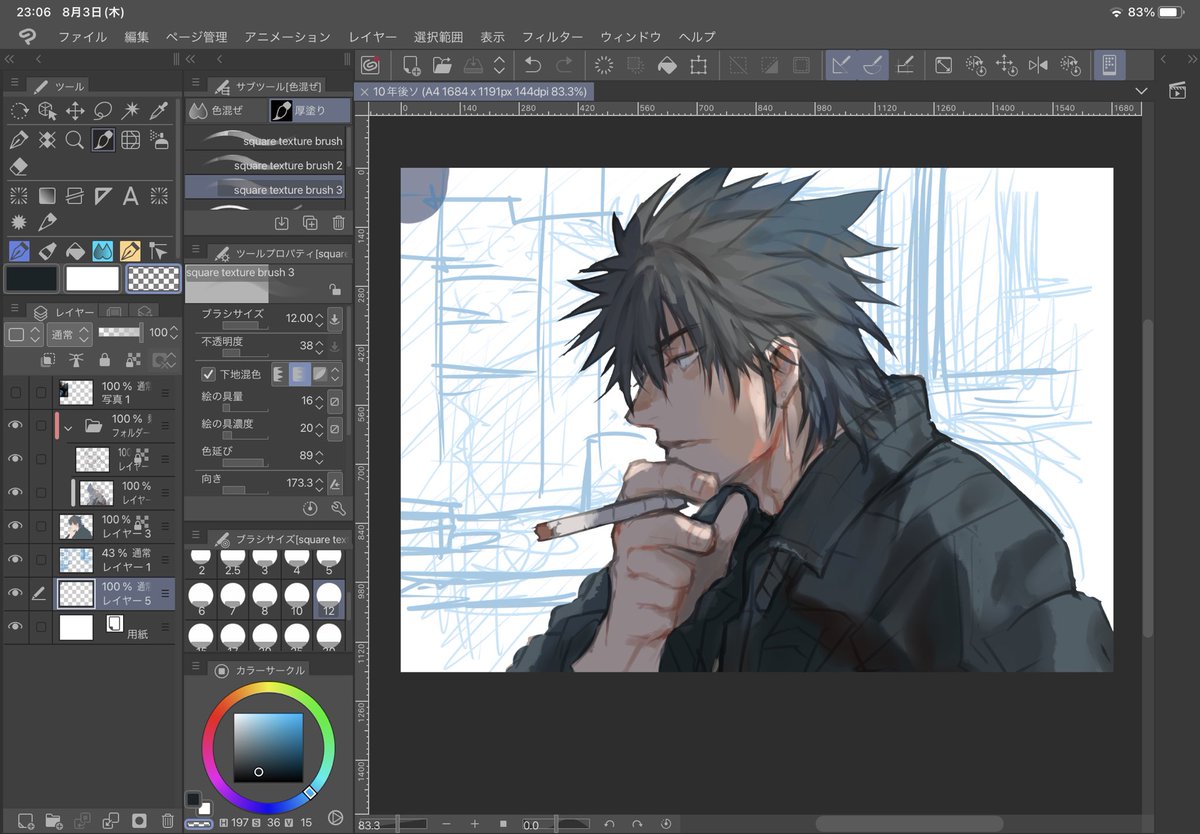
Task: Switch to the 厚塗り subtool tab
Action: 311,111
